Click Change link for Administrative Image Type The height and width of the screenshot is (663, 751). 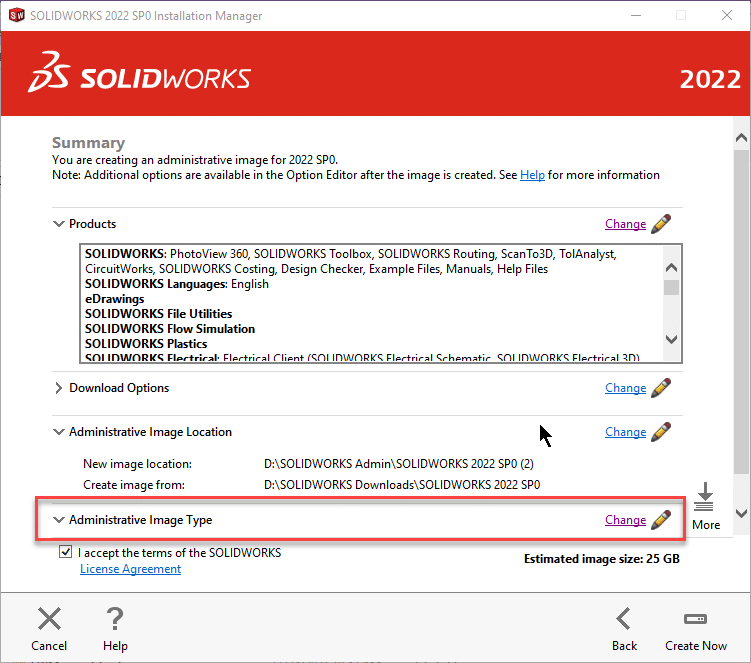click(x=625, y=520)
